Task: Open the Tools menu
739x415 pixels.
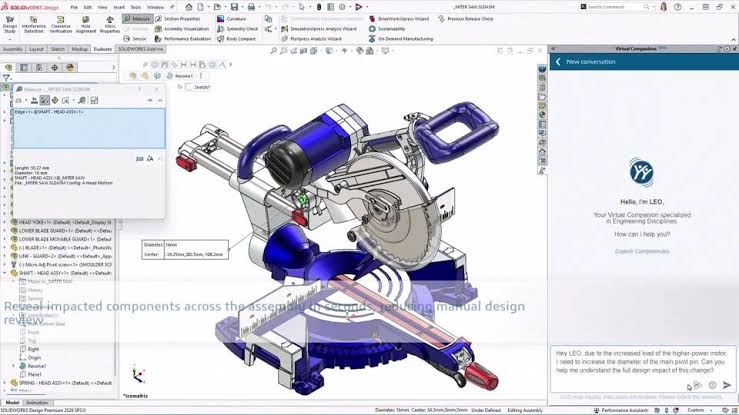Action: click(136, 8)
